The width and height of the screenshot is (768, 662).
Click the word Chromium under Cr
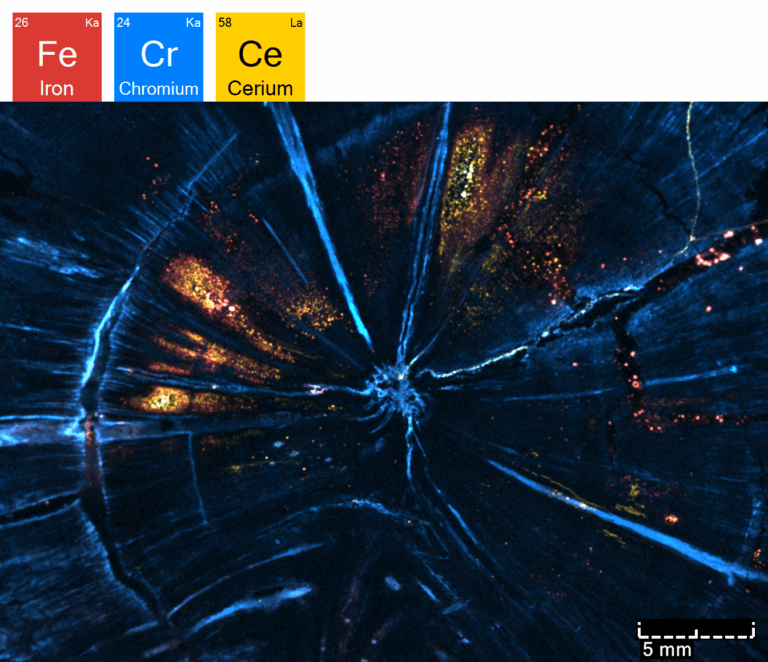point(159,89)
